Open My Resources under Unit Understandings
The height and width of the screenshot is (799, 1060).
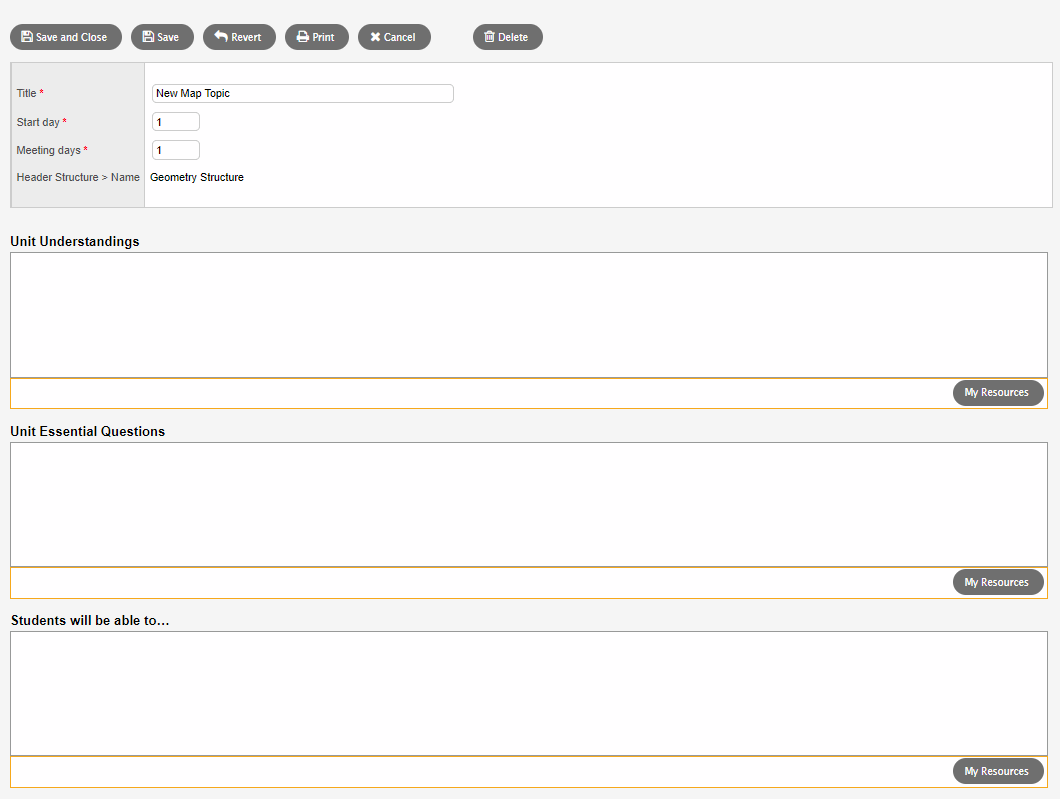(997, 393)
